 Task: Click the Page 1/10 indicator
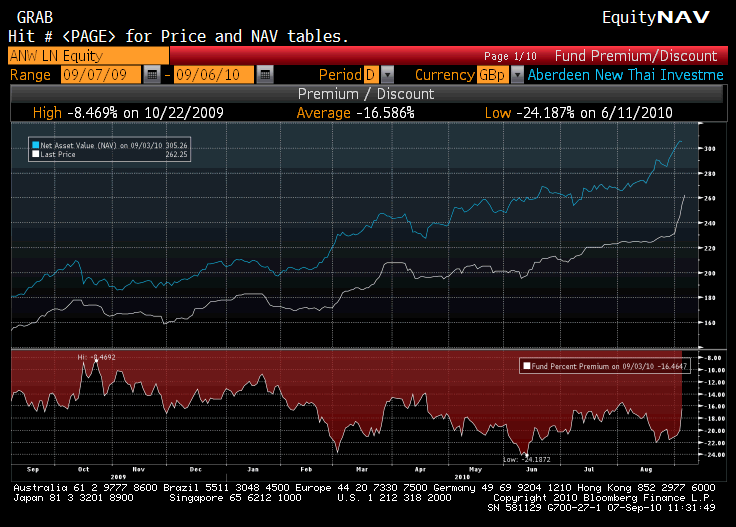click(x=511, y=57)
